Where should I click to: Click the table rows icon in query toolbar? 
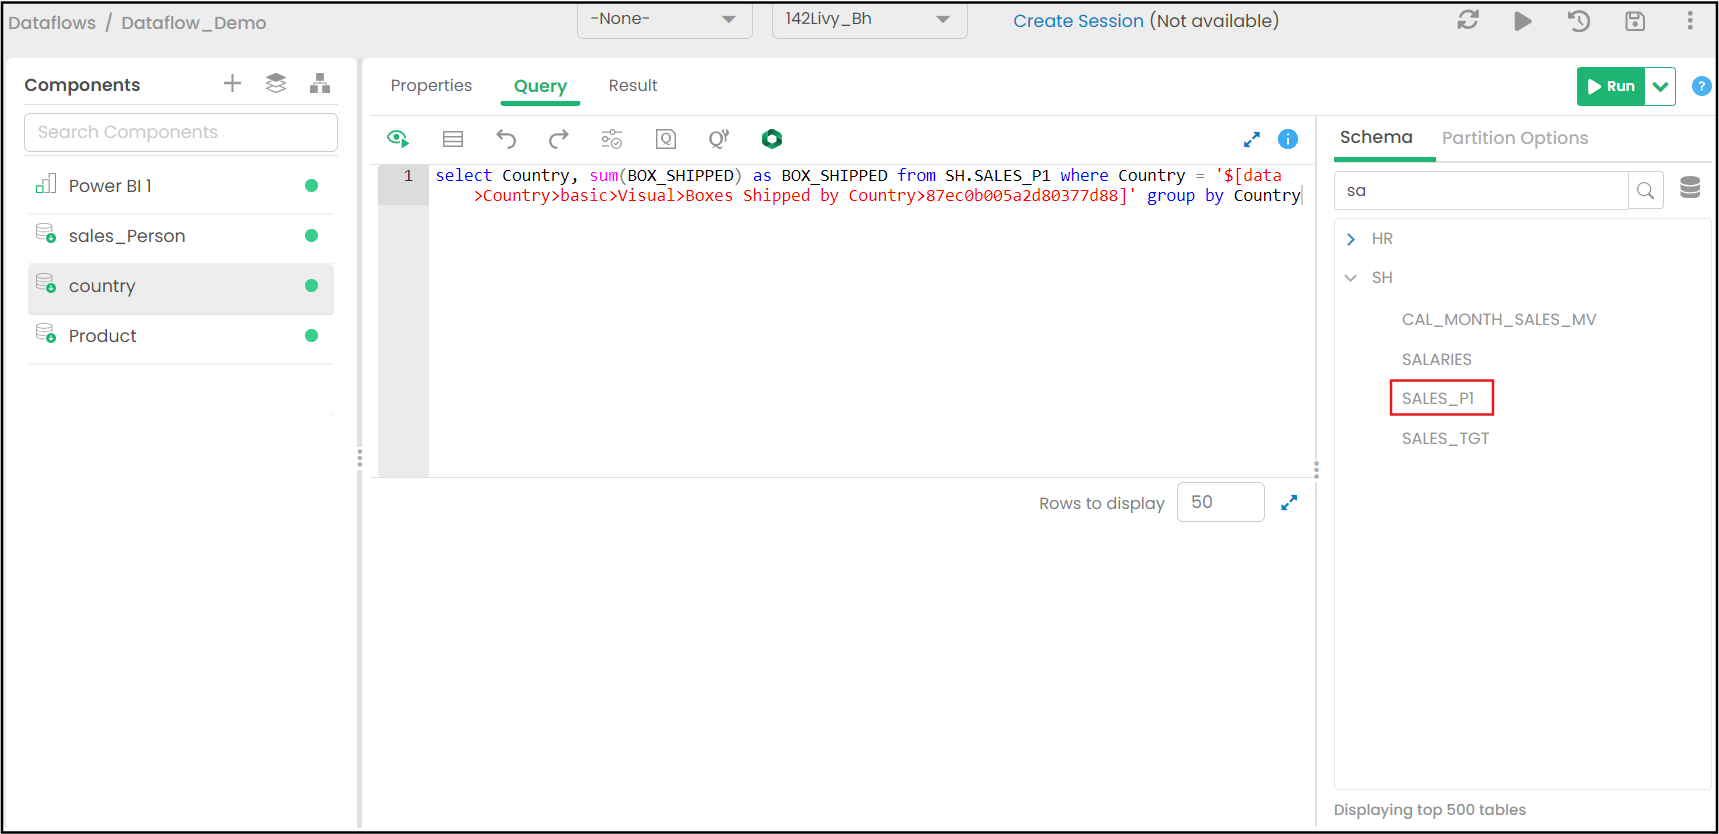click(453, 139)
